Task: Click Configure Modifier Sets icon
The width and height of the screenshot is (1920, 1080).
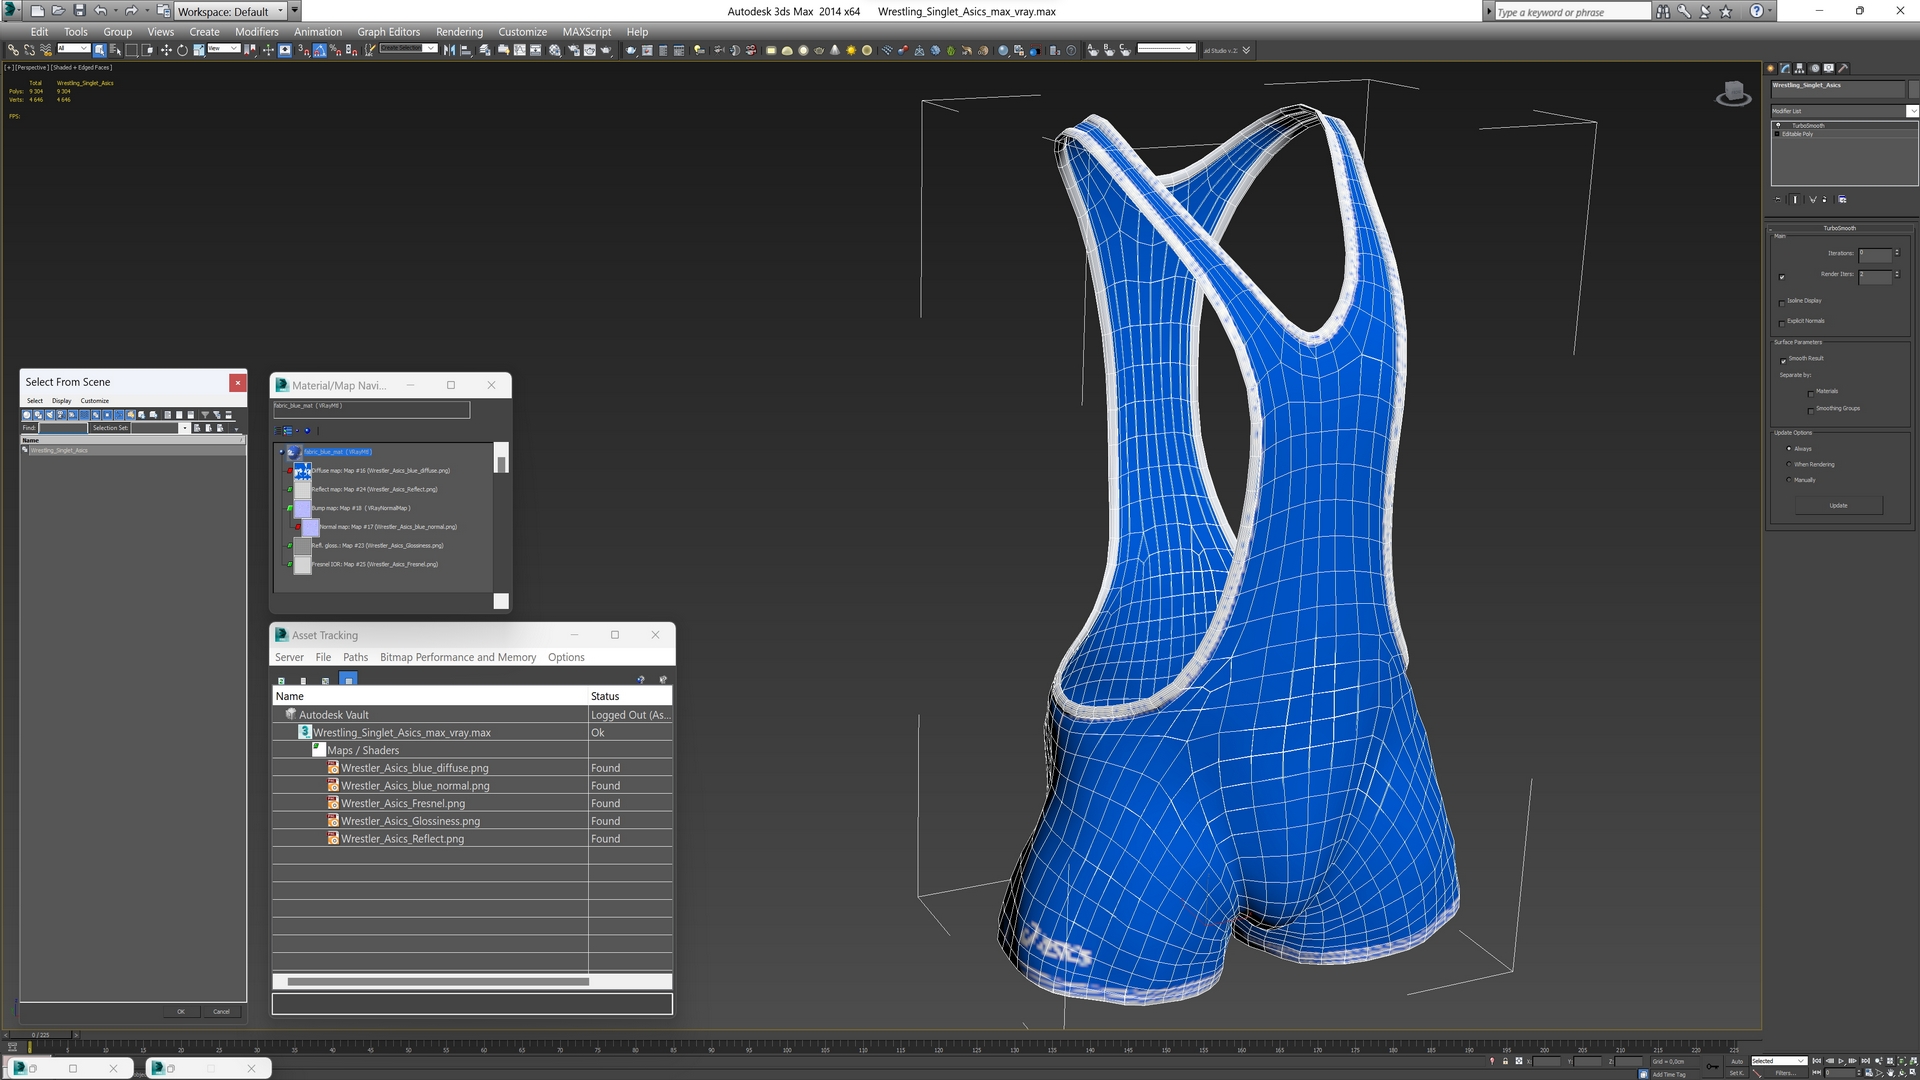Action: 1842,199
